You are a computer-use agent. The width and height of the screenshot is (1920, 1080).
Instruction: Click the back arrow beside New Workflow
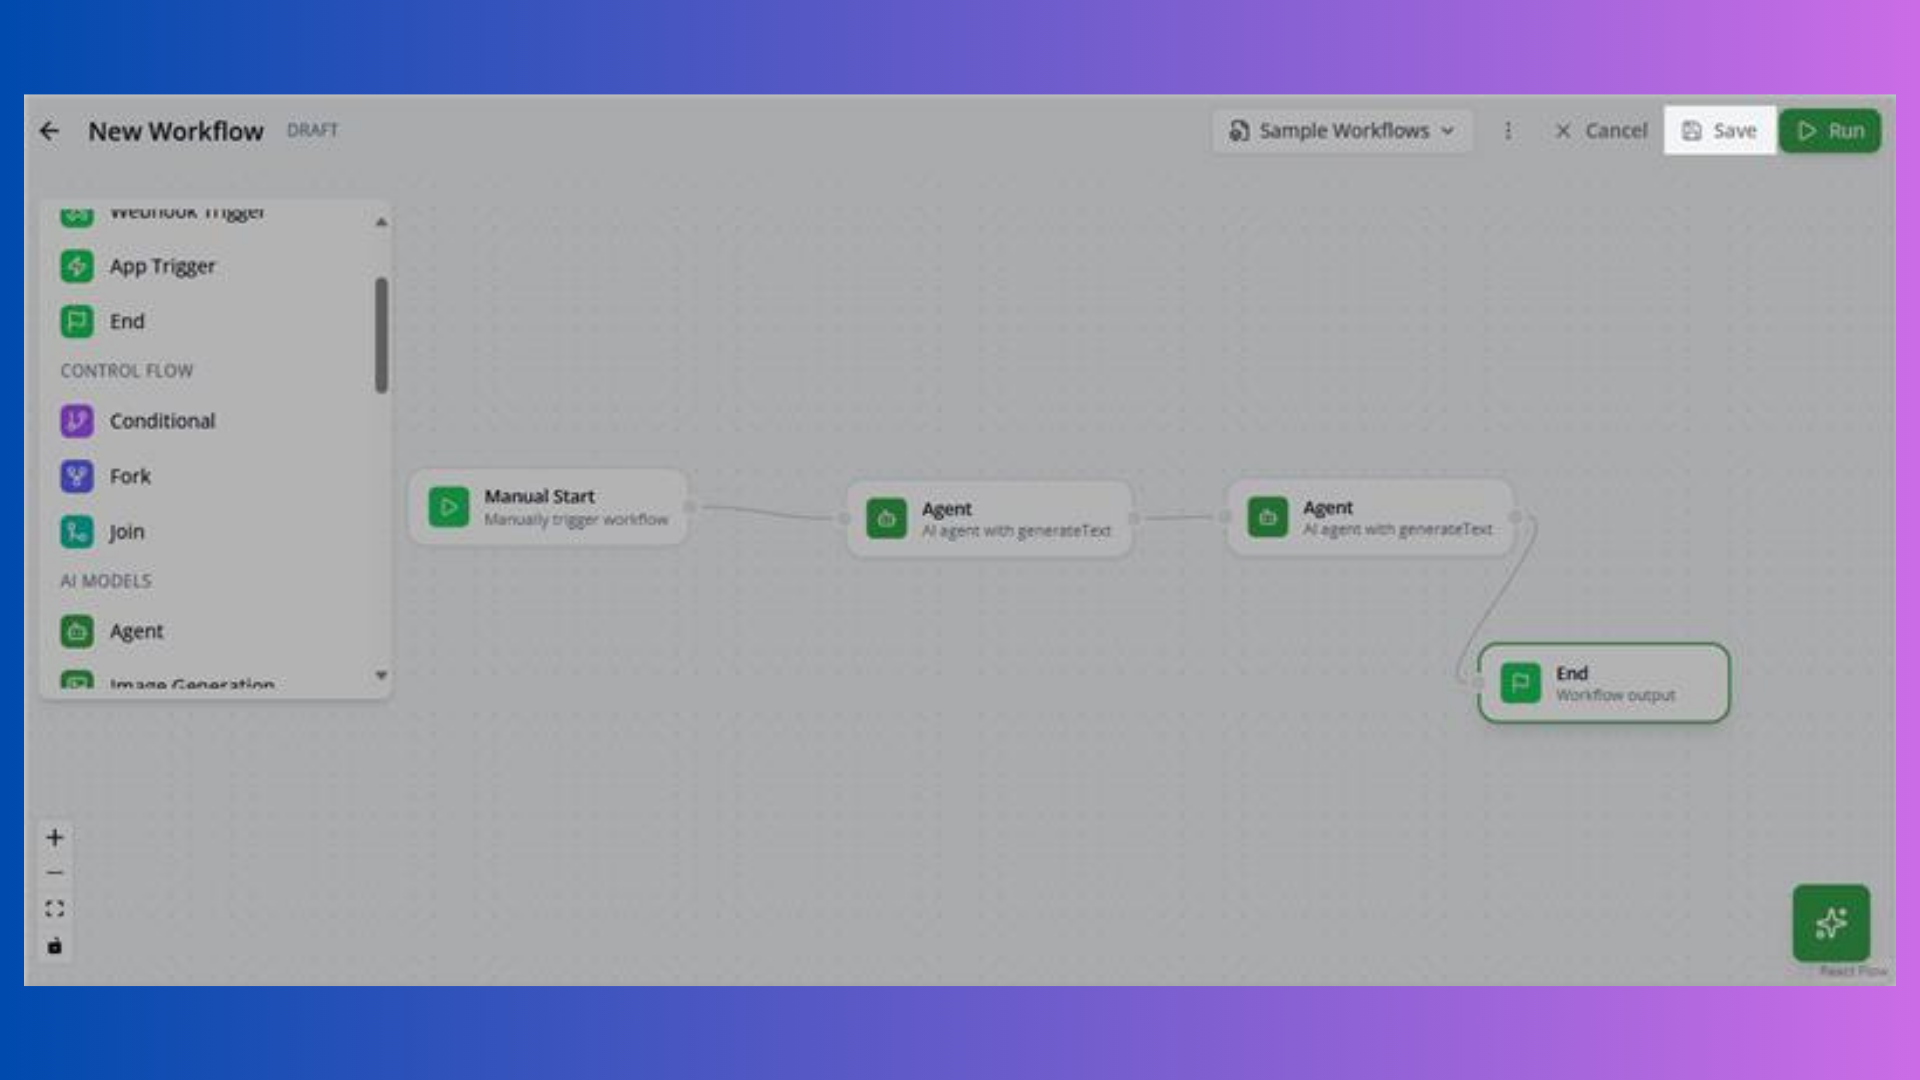click(x=50, y=131)
